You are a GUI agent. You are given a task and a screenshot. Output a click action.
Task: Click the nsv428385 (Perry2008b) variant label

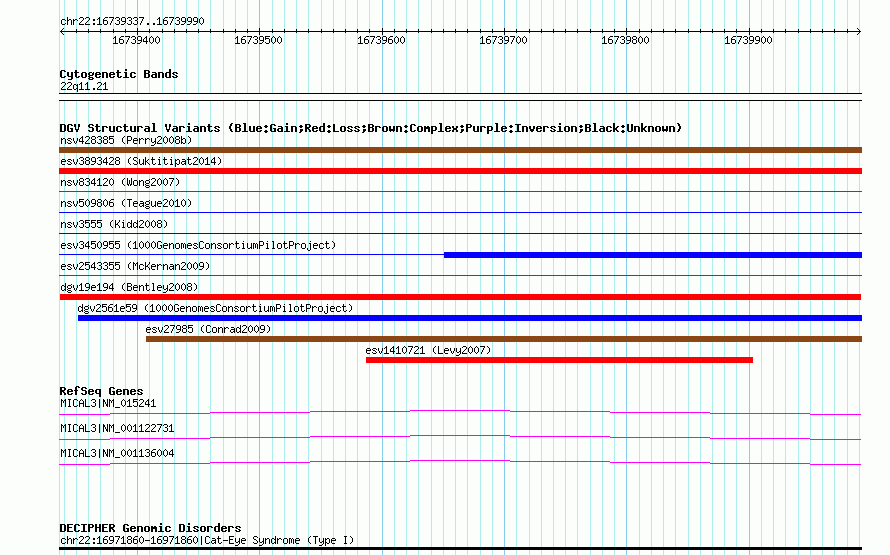click(x=126, y=140)
